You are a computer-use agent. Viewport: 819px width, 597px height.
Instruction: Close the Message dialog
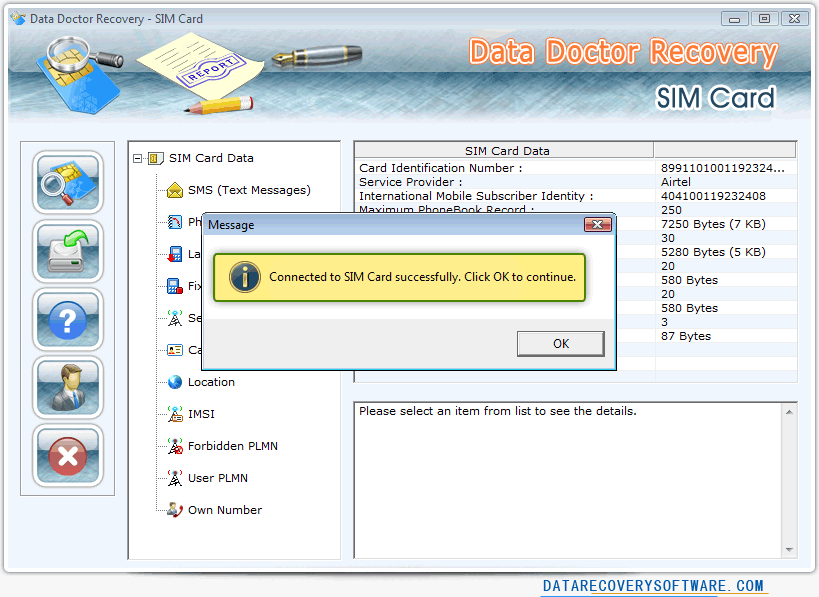tap(597, 225)
